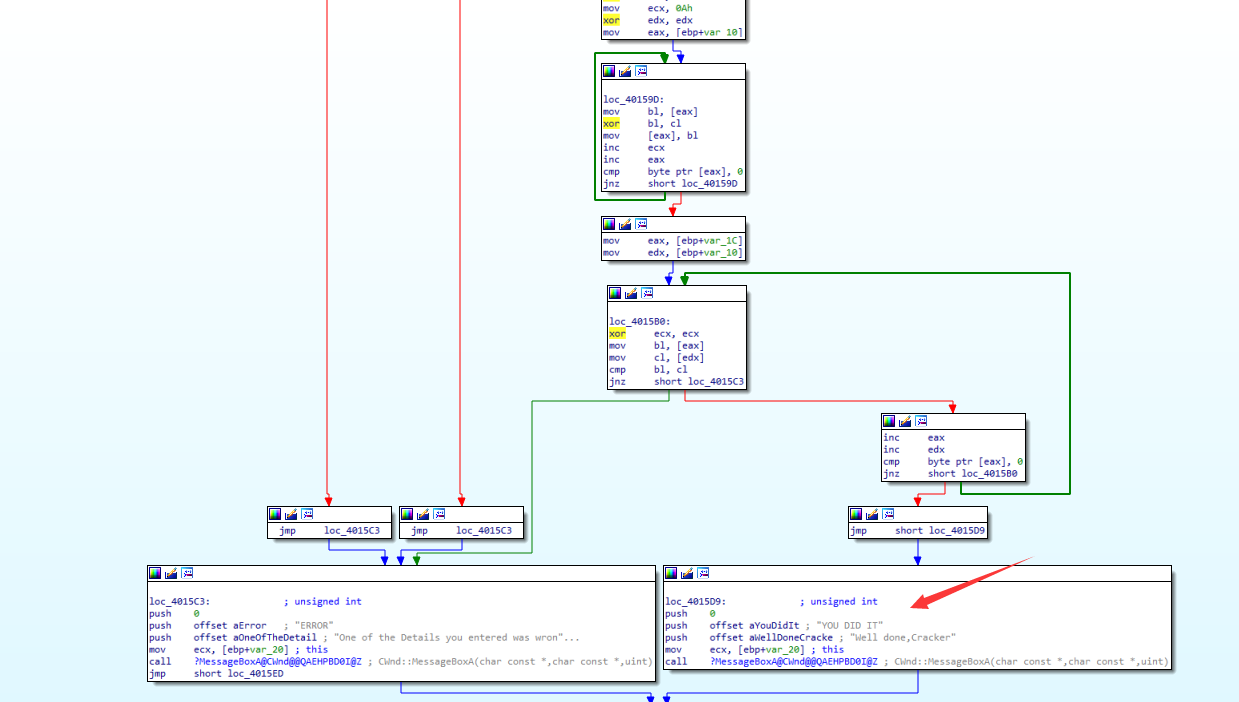Open node color picker on loc_4015D9 block
Image resolution: width=1239 pixels, height=702 pixels.
(671, 573)
